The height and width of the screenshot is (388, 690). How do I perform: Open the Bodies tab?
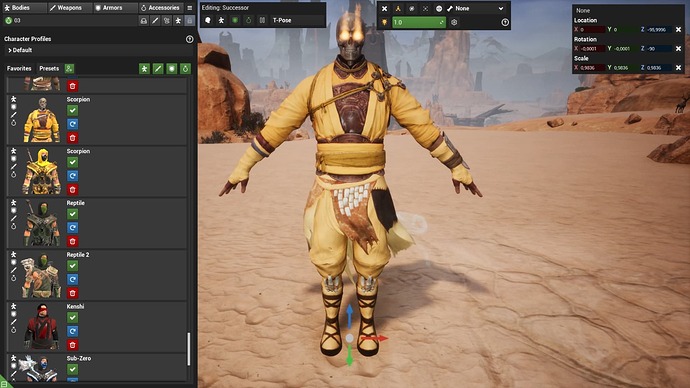click(24, 8)
